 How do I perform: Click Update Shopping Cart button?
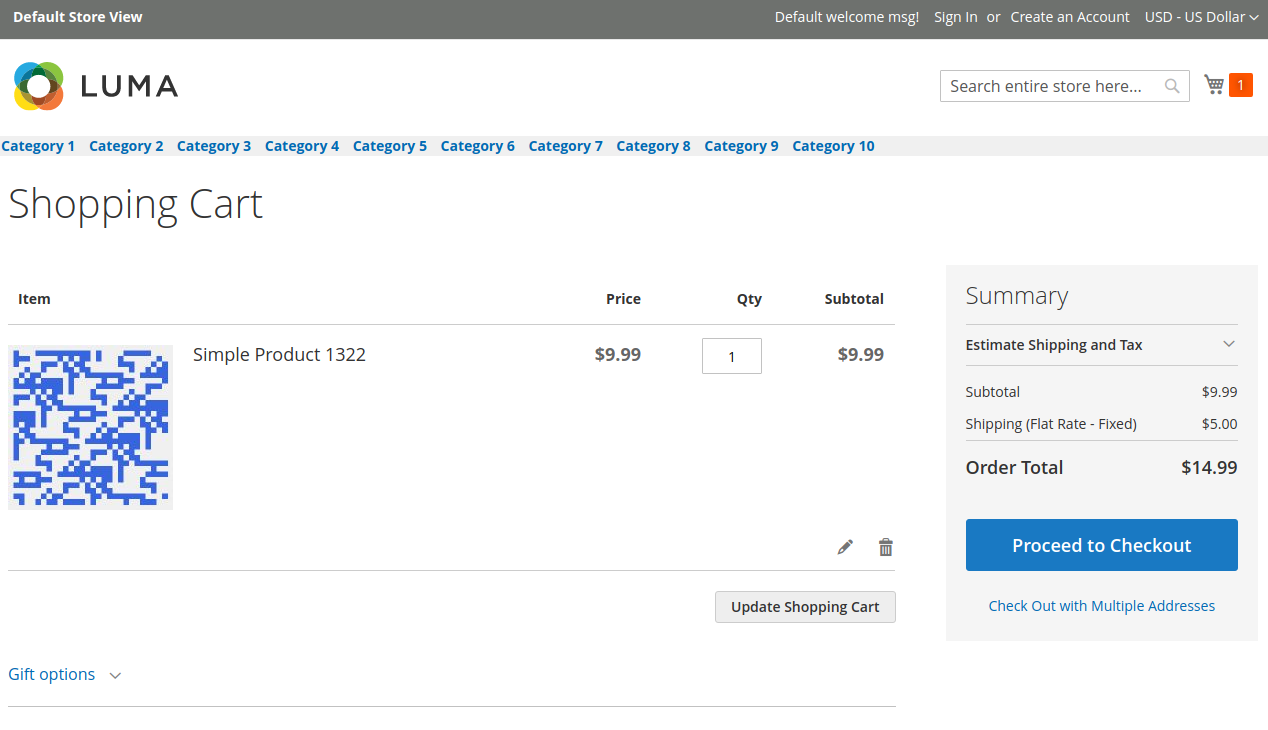pyautogui.click(x=805, y=607)
